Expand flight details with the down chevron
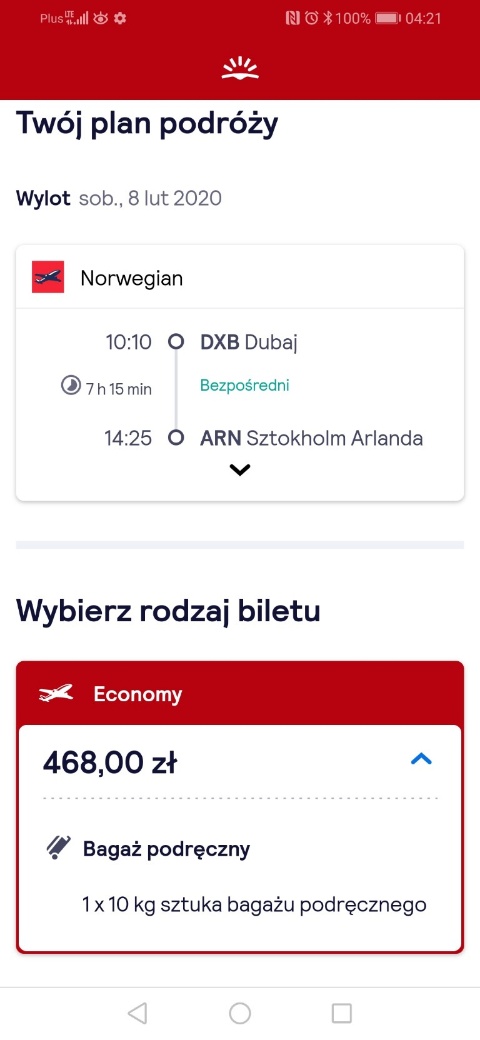 click(239, 470)
